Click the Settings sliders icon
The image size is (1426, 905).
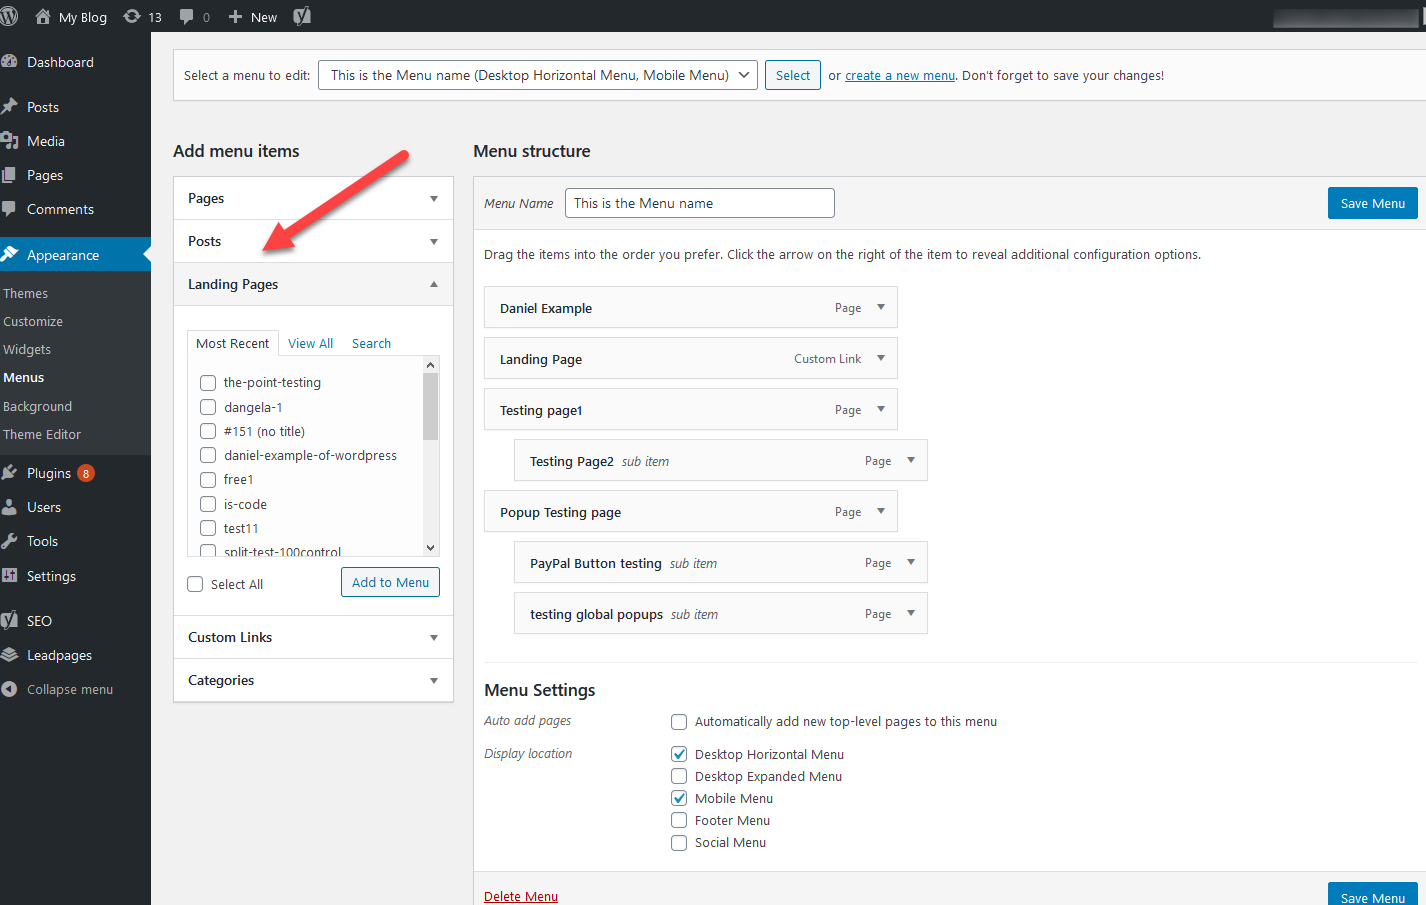(x=10, y=575)
